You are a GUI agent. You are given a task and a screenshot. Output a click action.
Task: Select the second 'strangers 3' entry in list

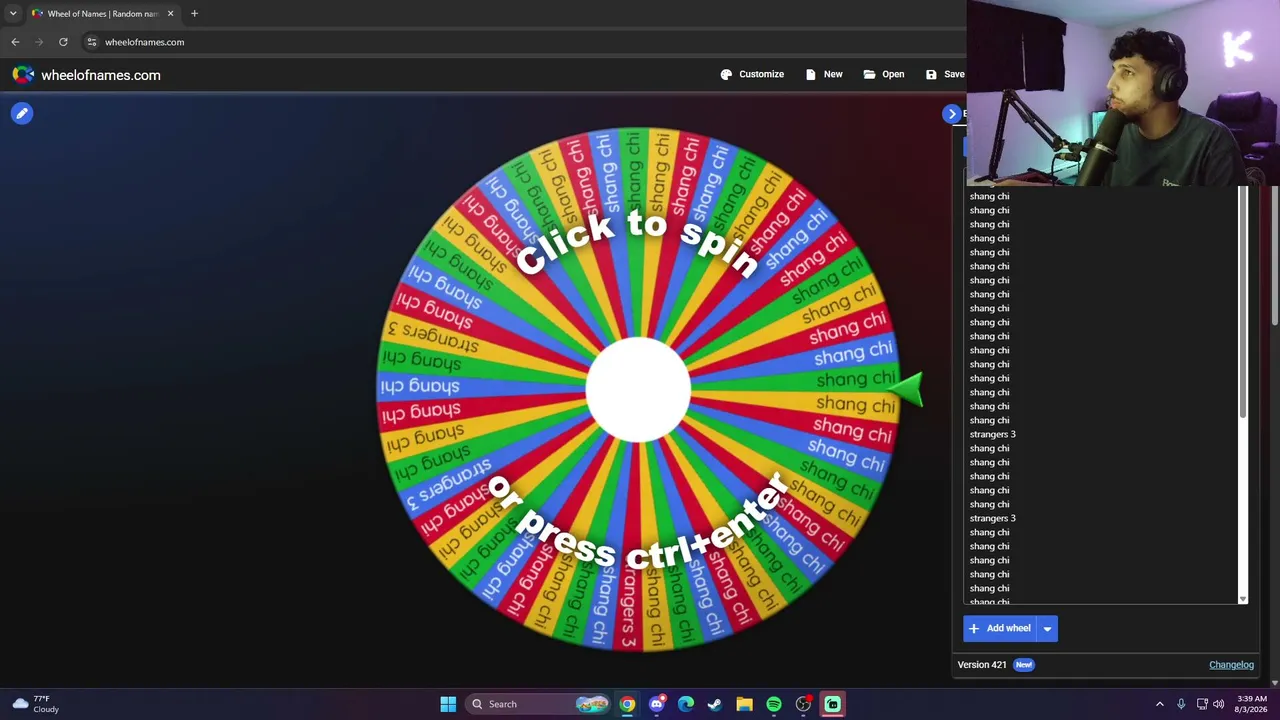(992, 518)
